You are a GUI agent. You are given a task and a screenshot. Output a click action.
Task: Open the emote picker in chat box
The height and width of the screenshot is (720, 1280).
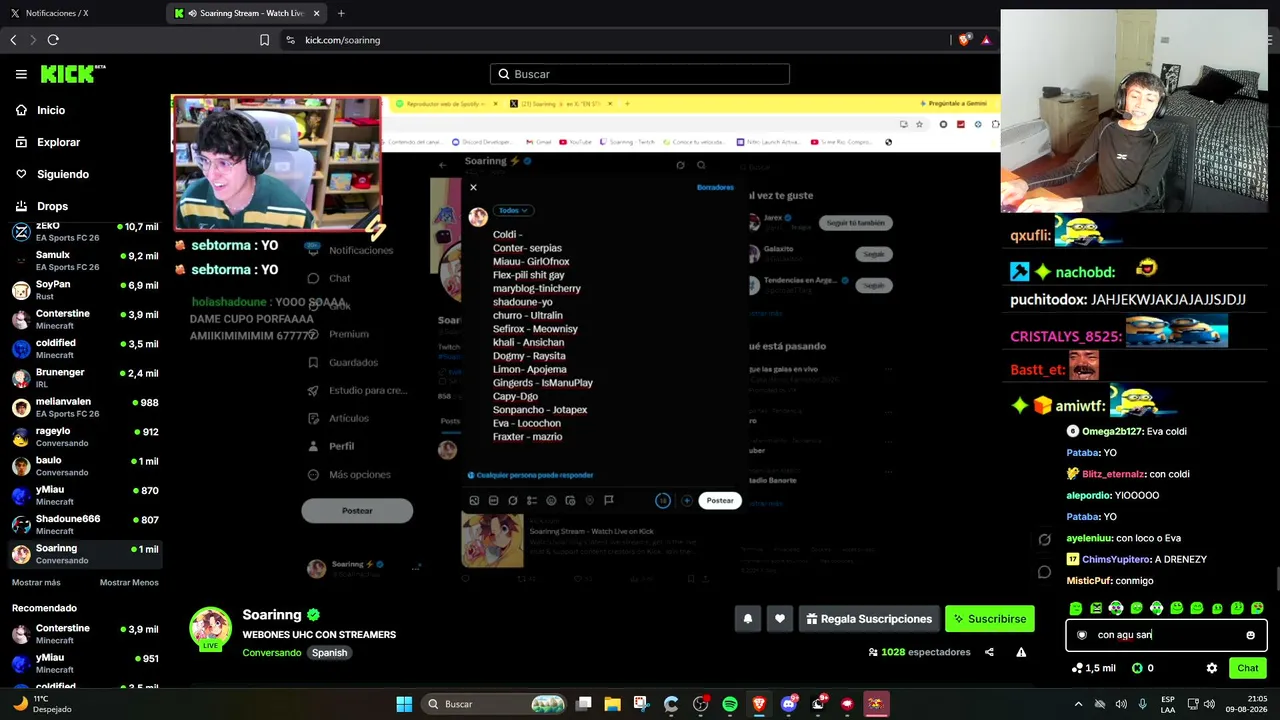1250,635
